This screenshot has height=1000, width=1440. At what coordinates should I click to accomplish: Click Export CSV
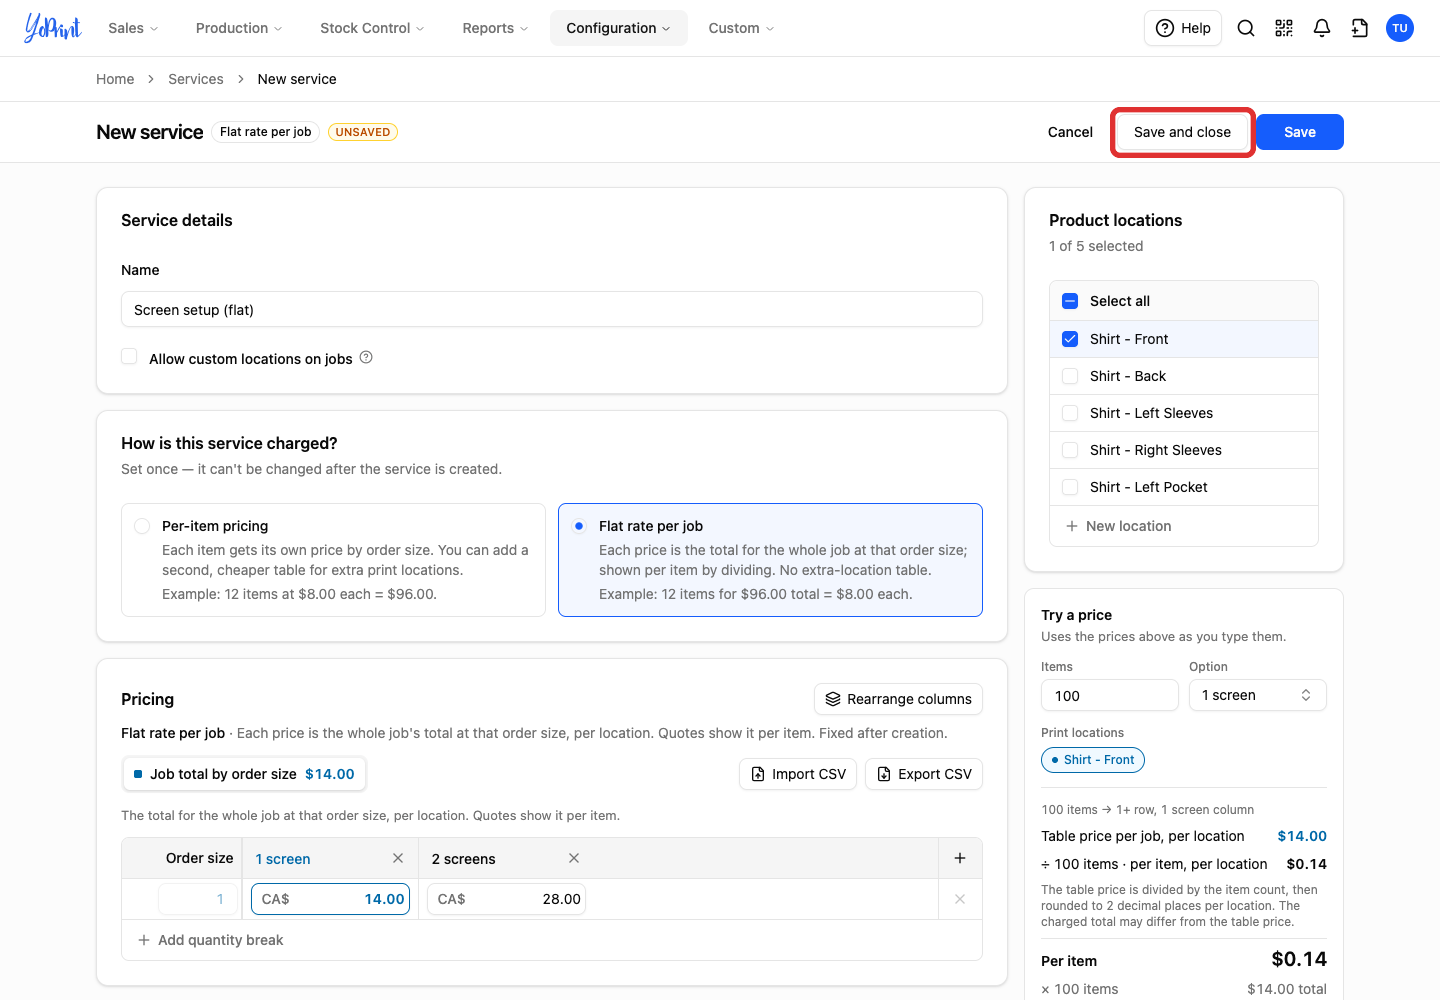pyautogui.click(x=924, y=774)
